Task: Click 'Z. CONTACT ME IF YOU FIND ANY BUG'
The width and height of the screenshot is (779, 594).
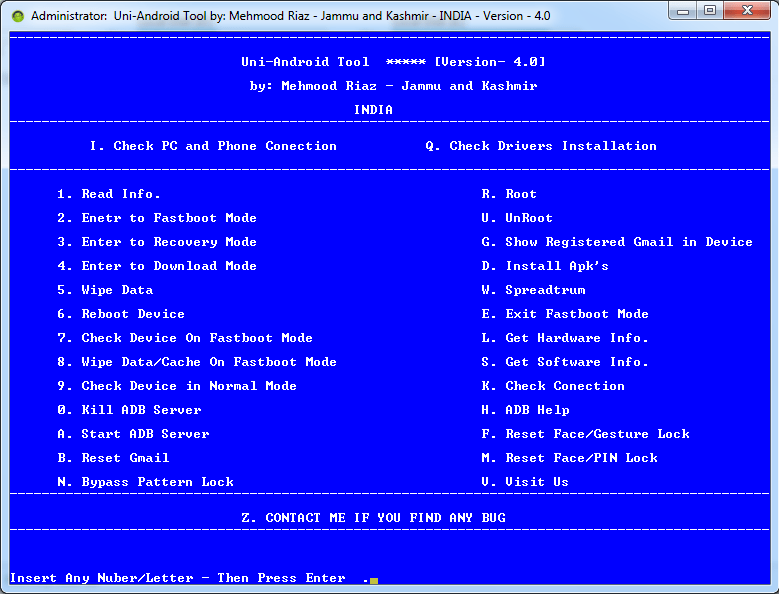Action: 374,518
